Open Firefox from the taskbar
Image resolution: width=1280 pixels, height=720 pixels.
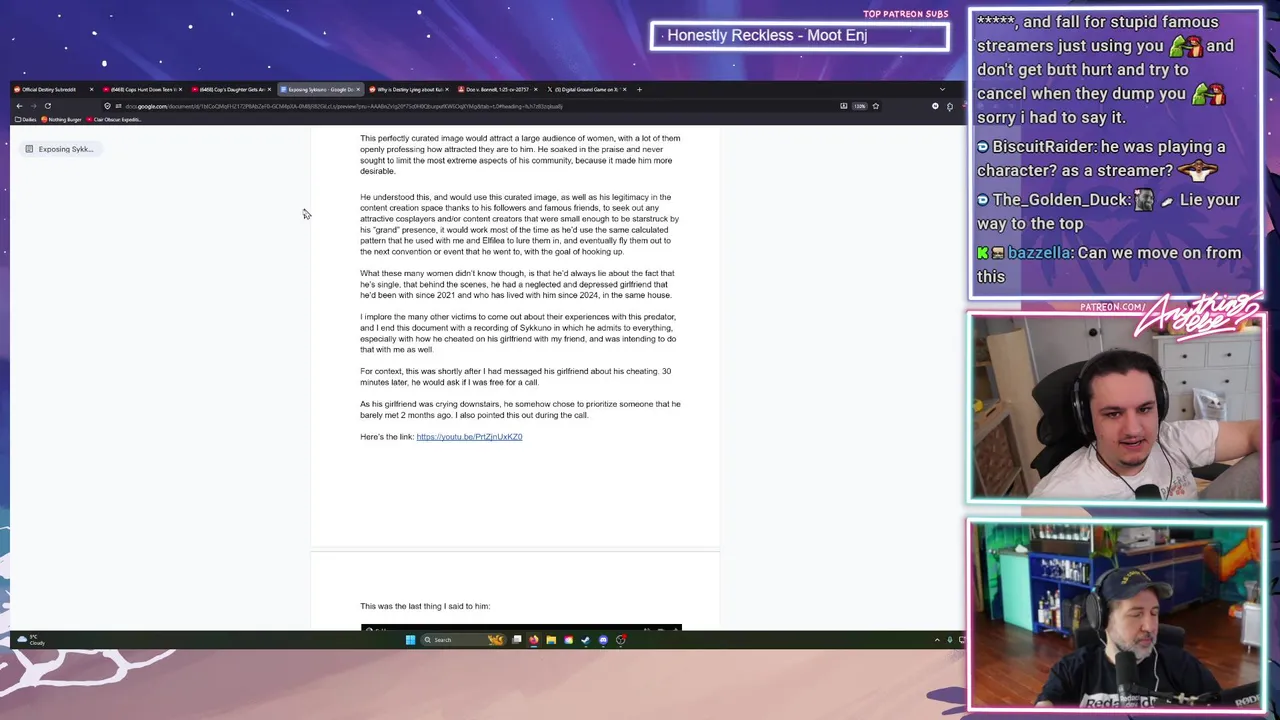(x=533, y=640)
